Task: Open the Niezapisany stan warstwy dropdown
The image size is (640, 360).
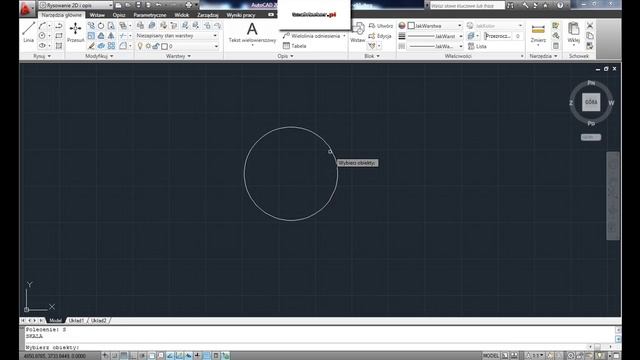Action: tap(177, 36)
